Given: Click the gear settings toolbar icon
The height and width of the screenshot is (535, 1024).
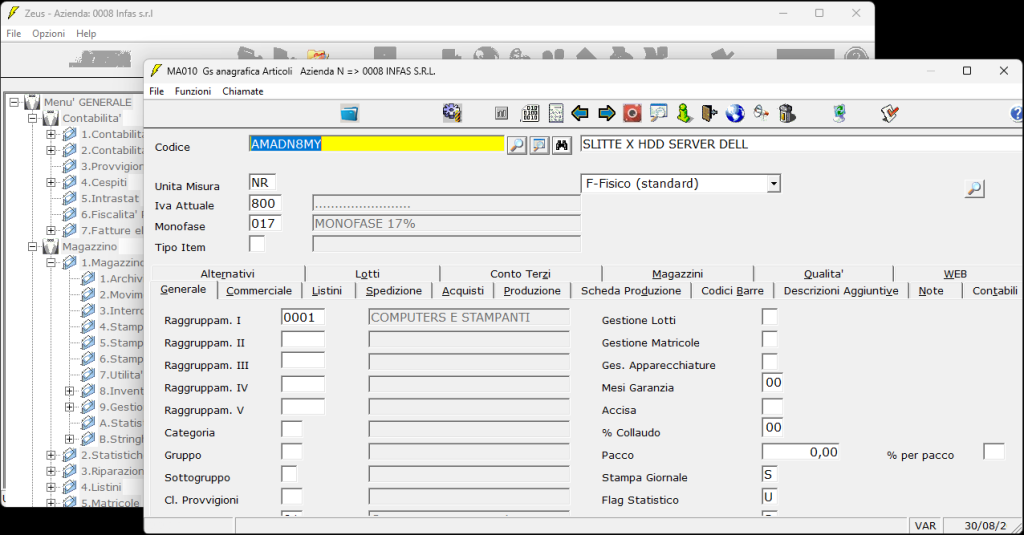Looking at the screenshot, I should click(x=452, y=113).
